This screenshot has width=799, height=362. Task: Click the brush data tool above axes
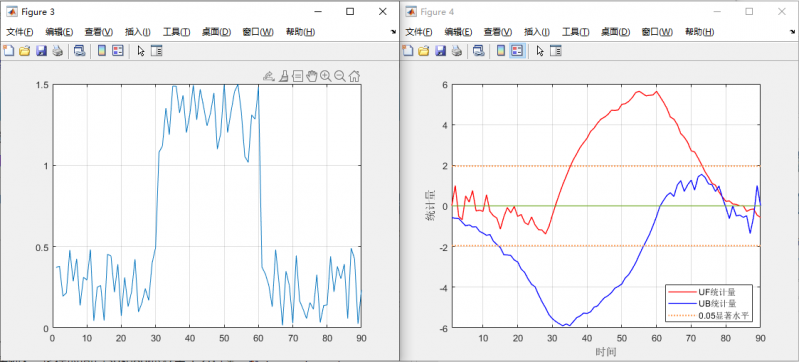point(283,76)
